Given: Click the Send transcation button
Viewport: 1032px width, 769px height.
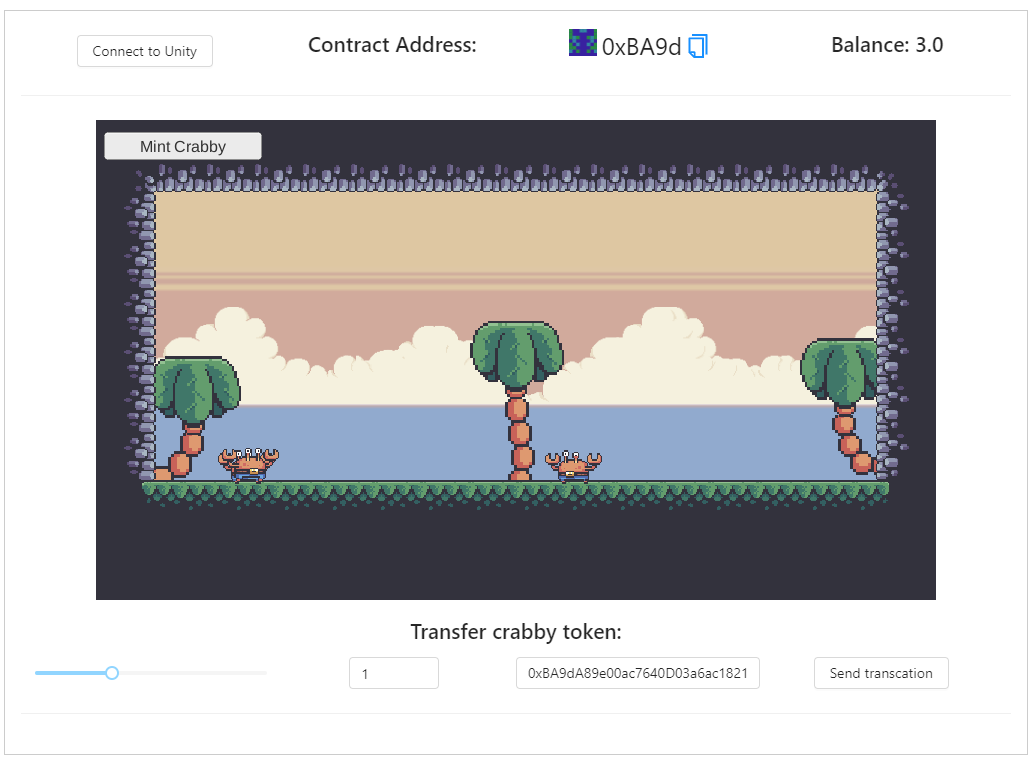Looking at the screenshot, I should coord(881,673).
